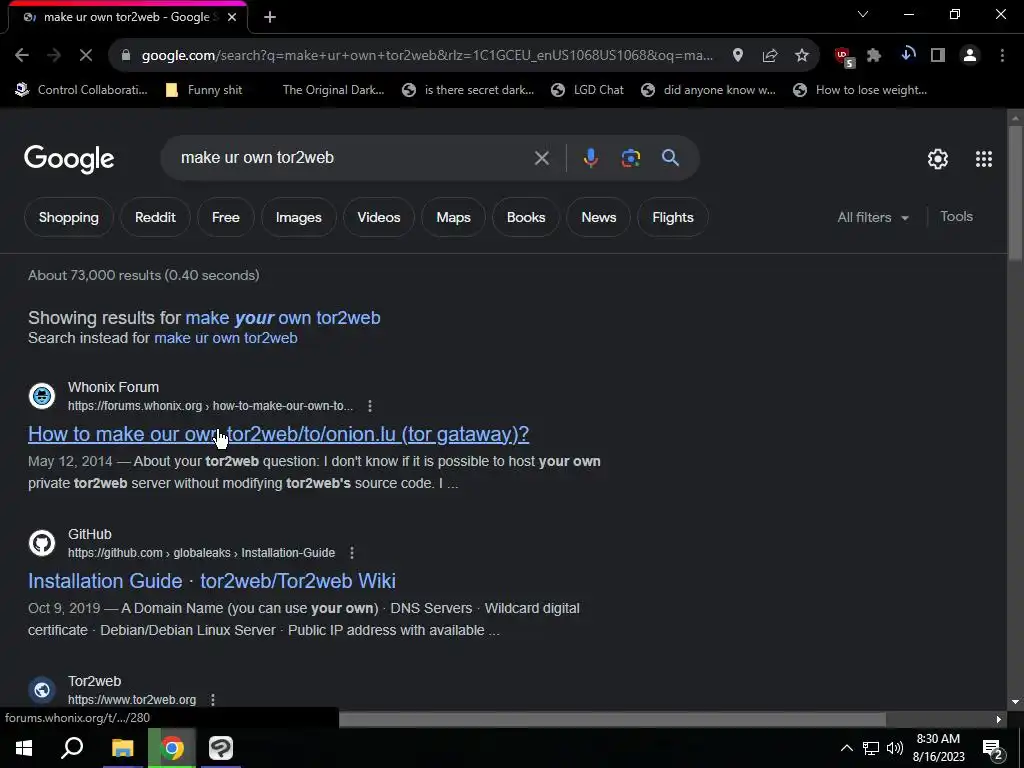Image resolution: width=1024 pixels, height=768 pixels.
Task: Switch to Maps results
Action: tap(453, 217)
